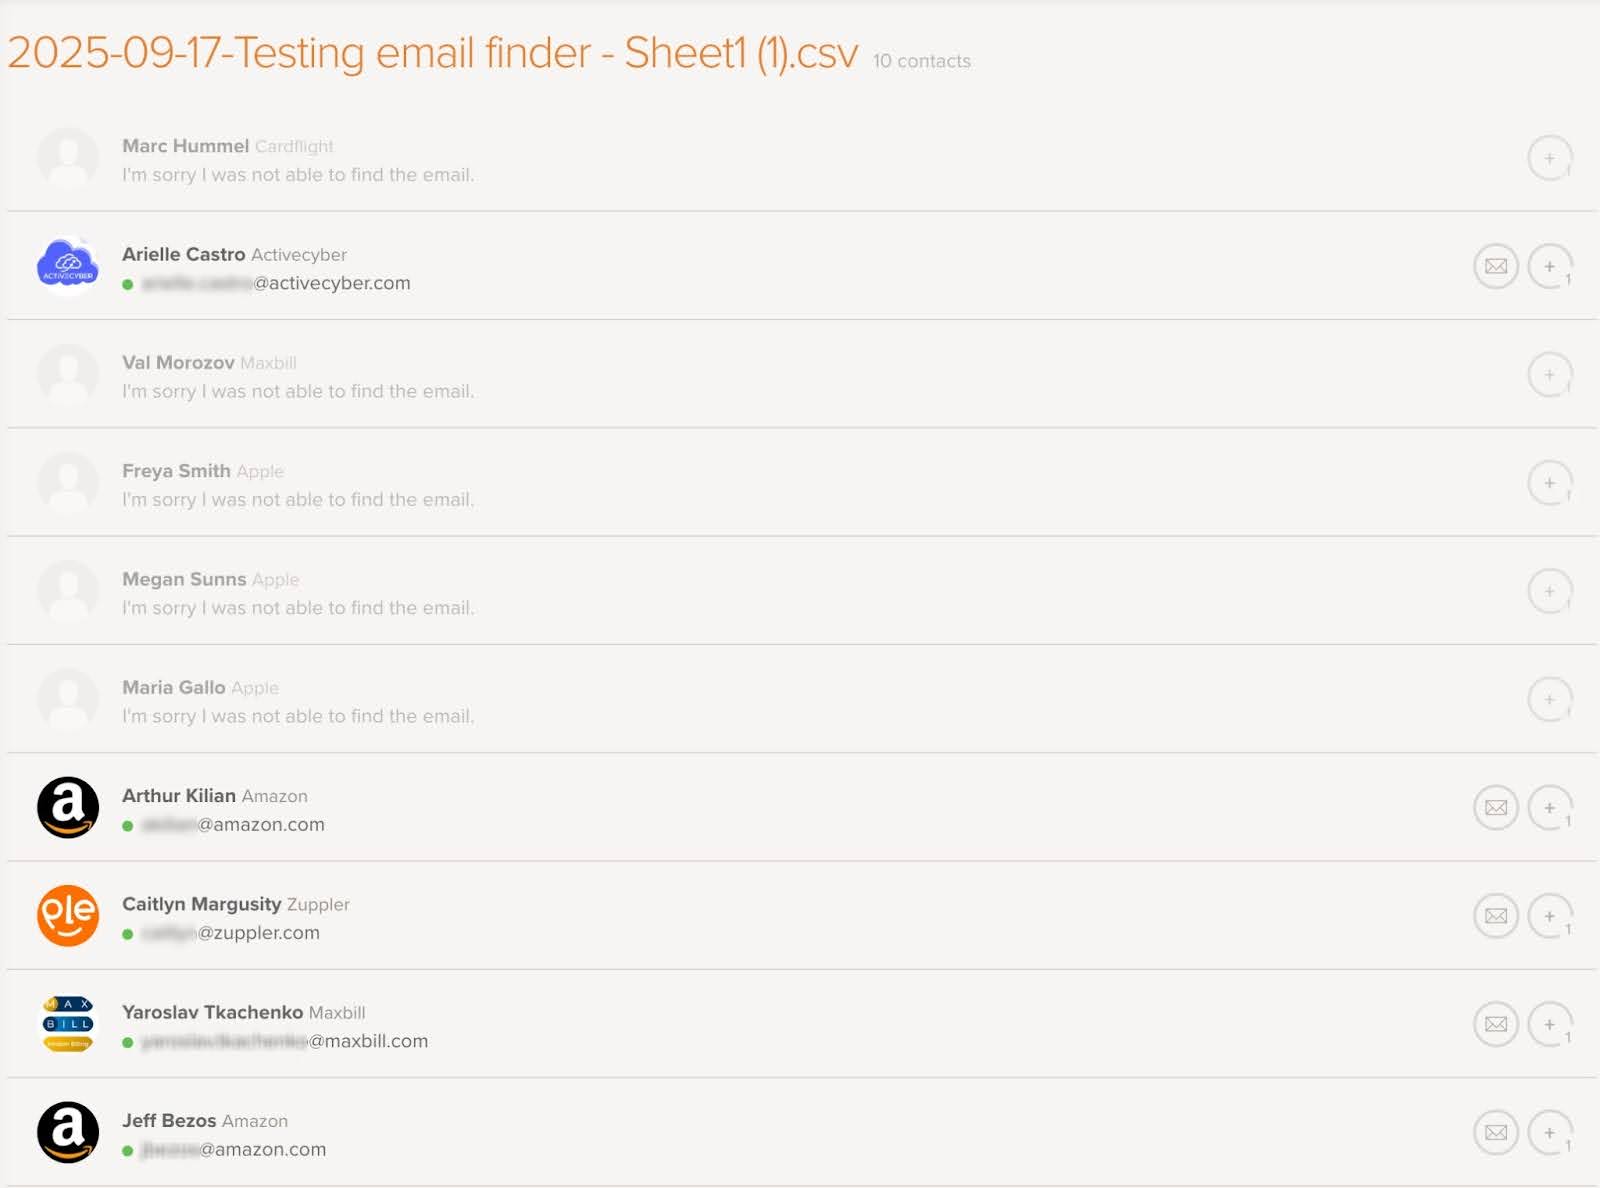
Task: Click the plus icon for Freya Smith
Action: 1549,483
